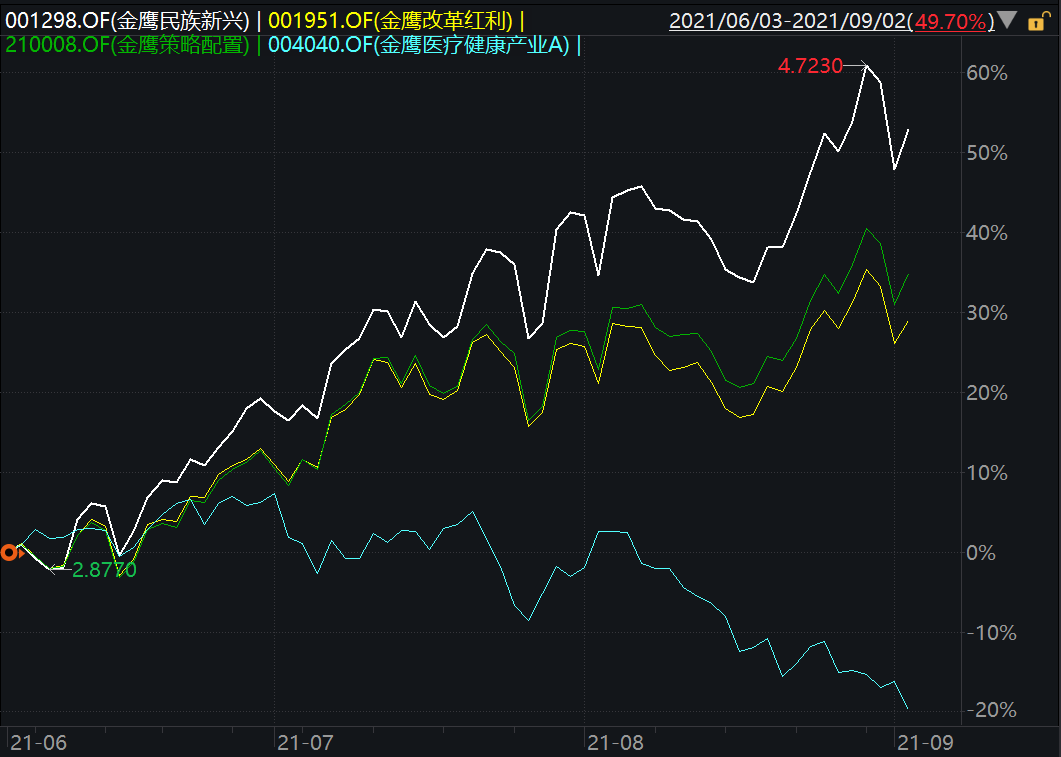The width and height of the screenshot is (1061, 757).
Task: Click the 0% axis label
Action: (981, 553)
